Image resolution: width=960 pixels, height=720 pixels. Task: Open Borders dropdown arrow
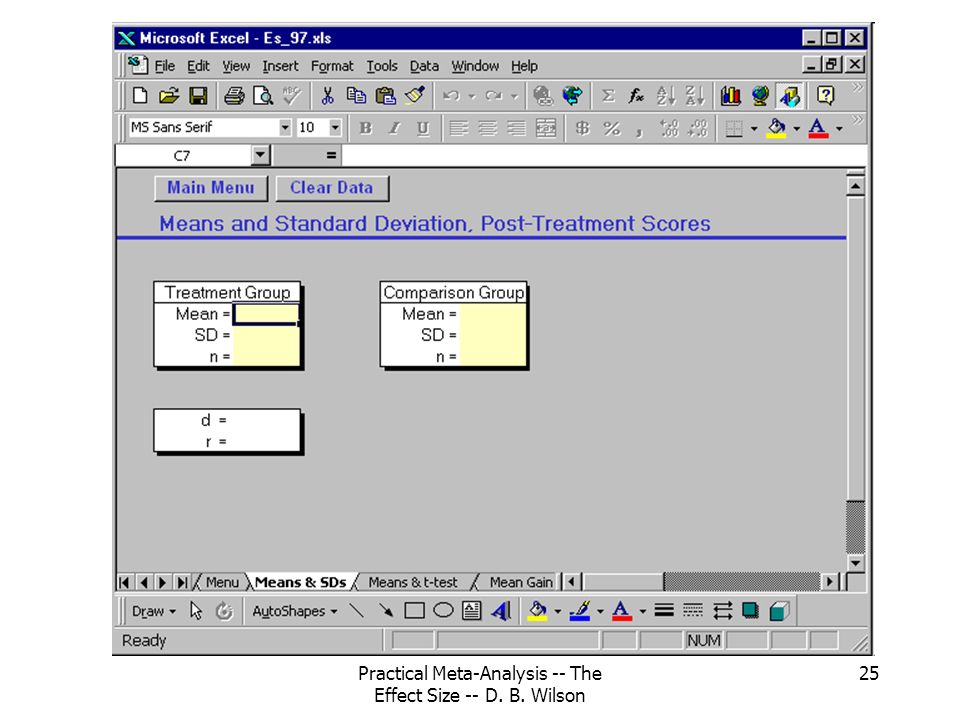click(754, 128)
